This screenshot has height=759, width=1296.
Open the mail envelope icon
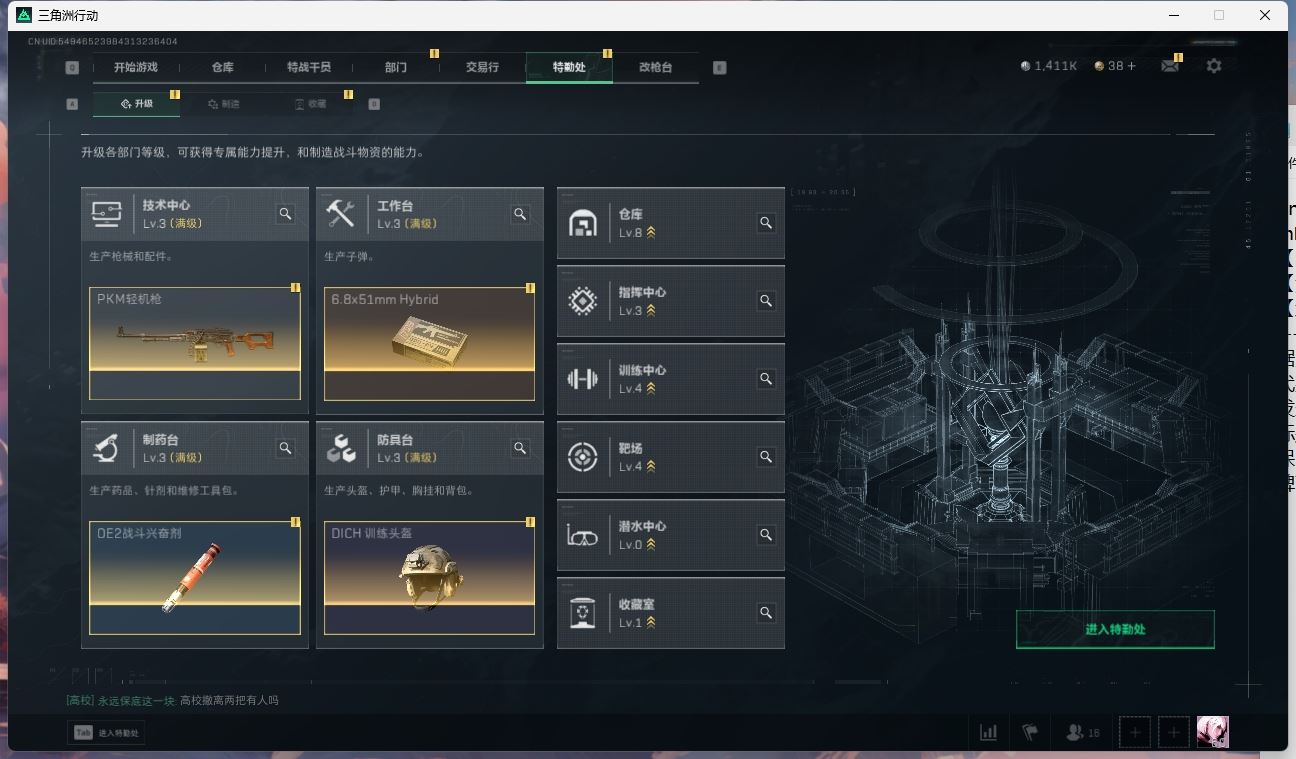tap(1169, 66)
